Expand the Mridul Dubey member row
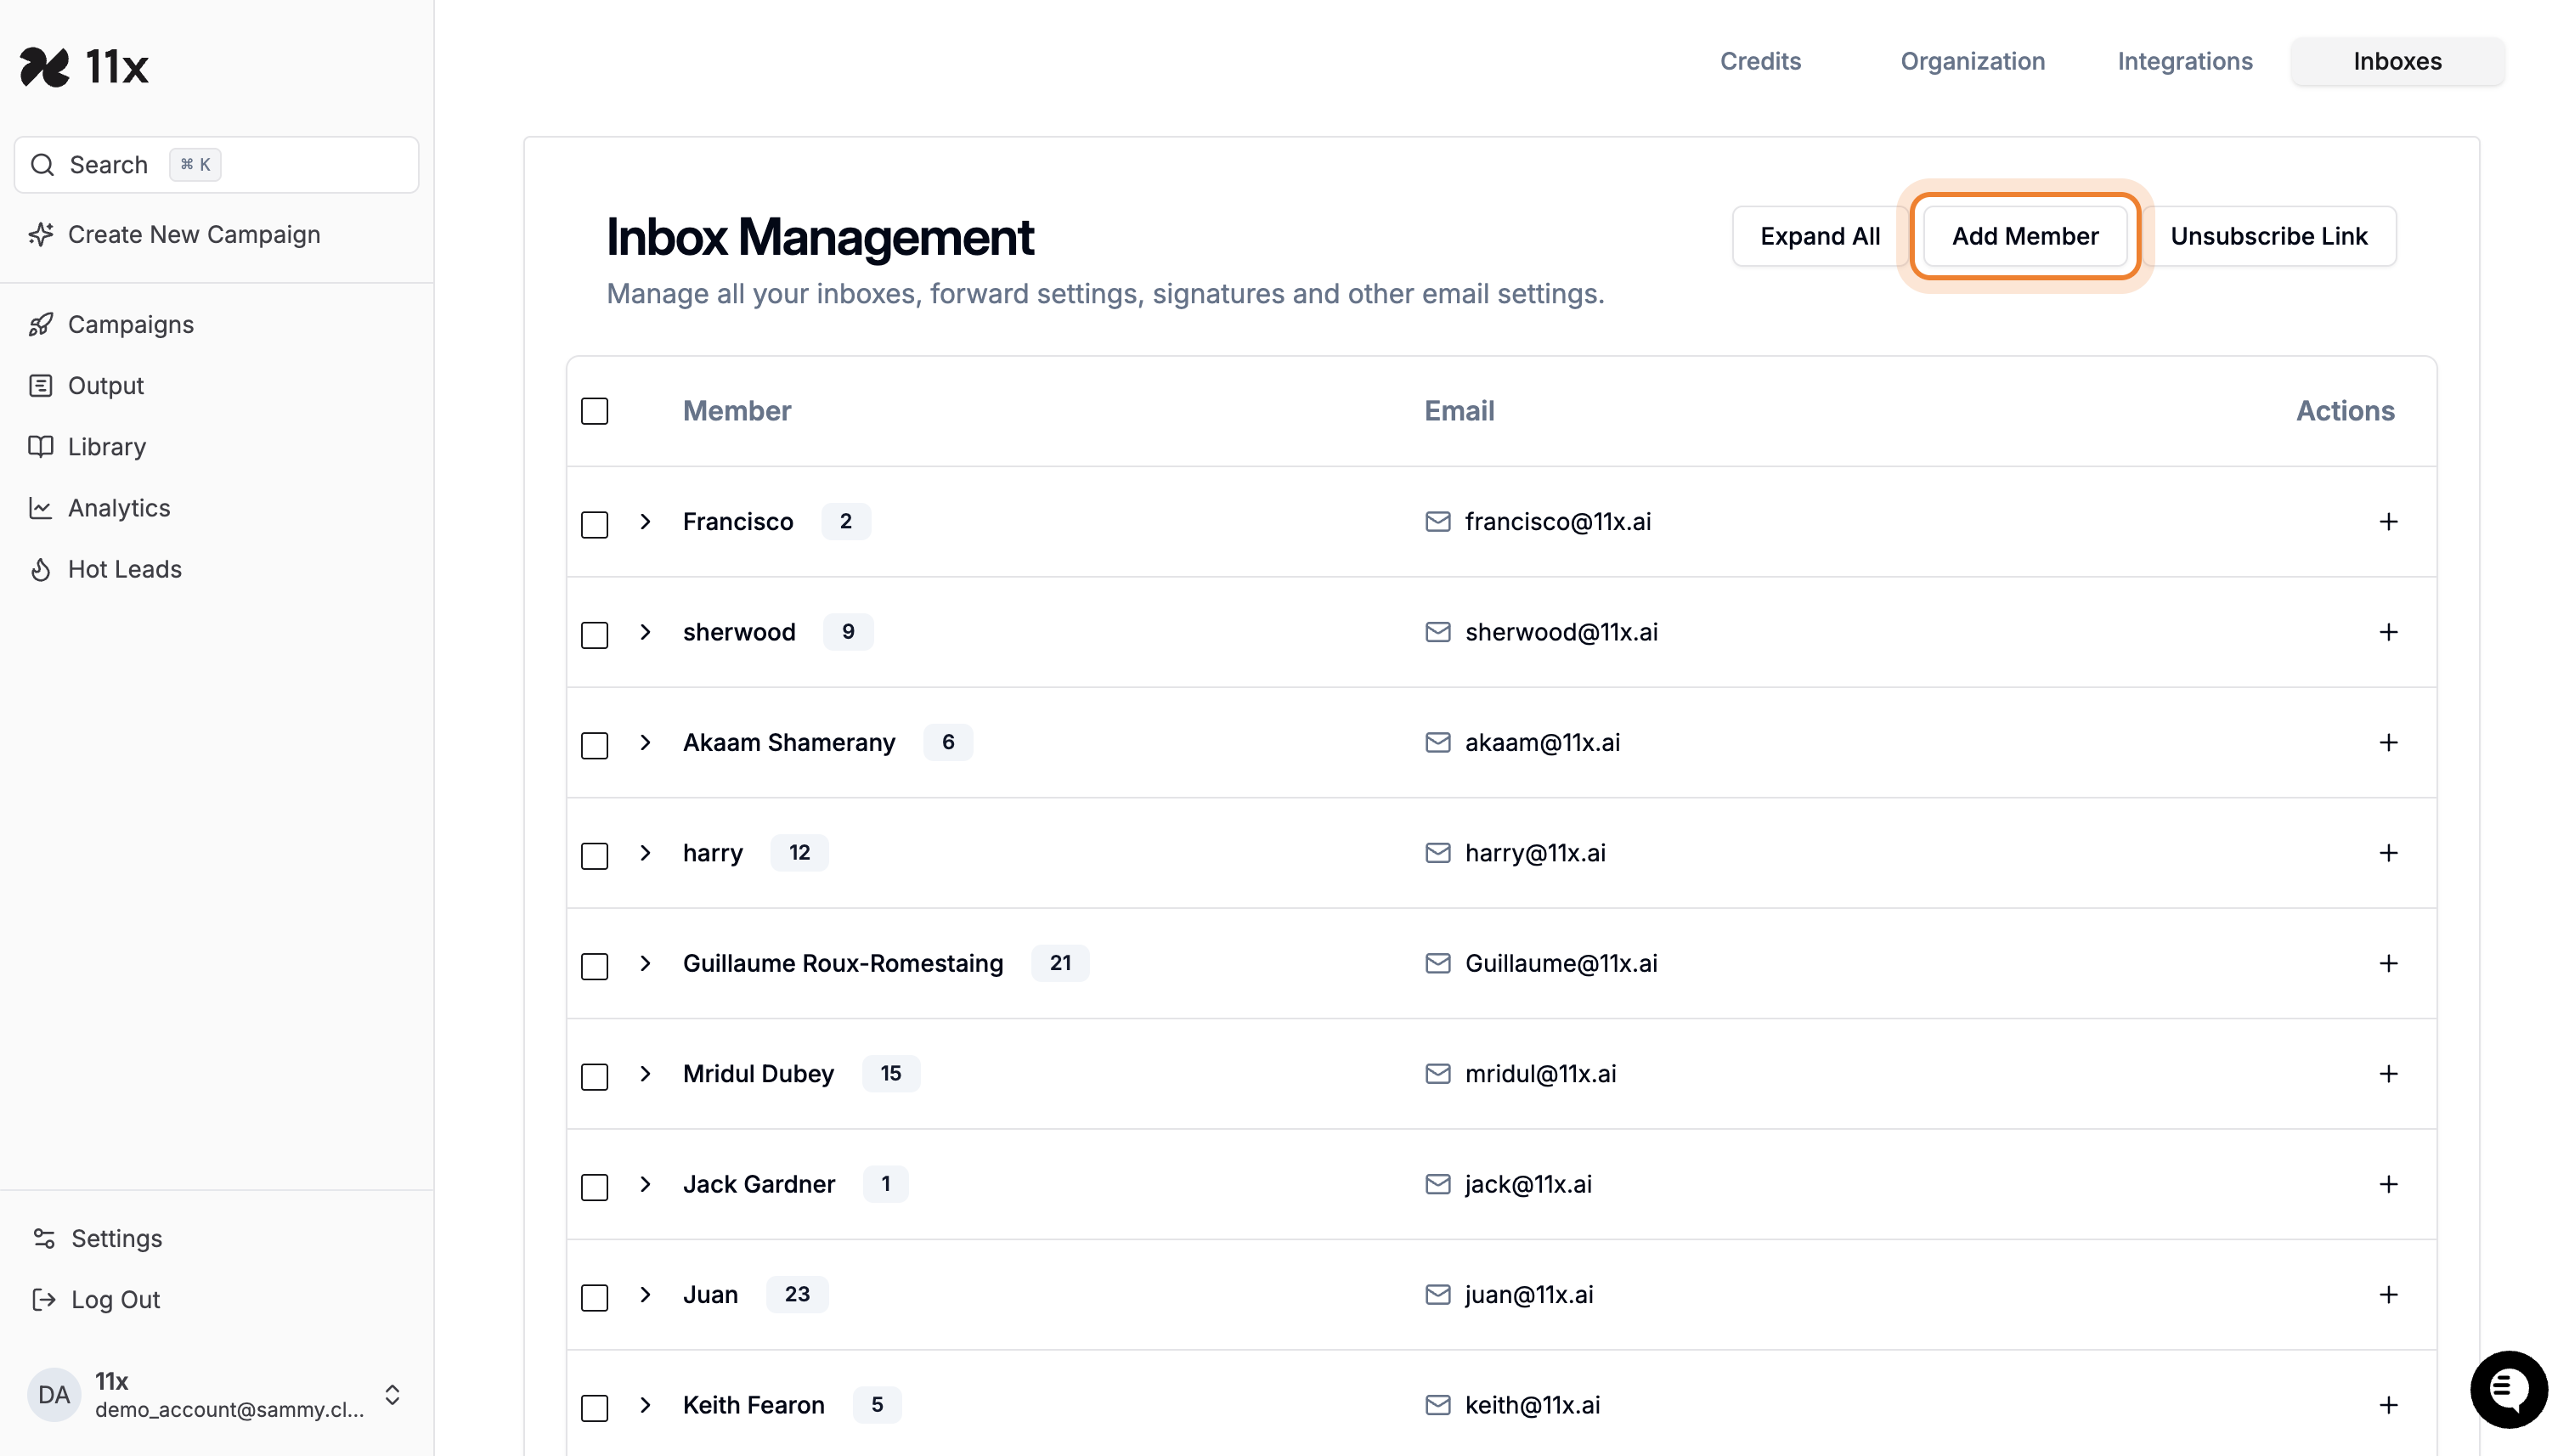2569x1456 pixels. tap(645, 1074)
